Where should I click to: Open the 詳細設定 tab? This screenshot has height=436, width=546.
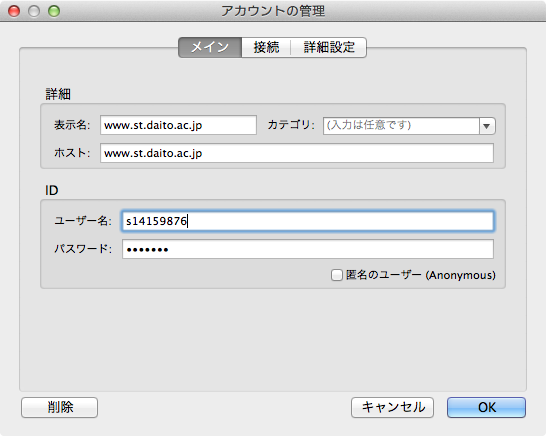tap(328, 47)
